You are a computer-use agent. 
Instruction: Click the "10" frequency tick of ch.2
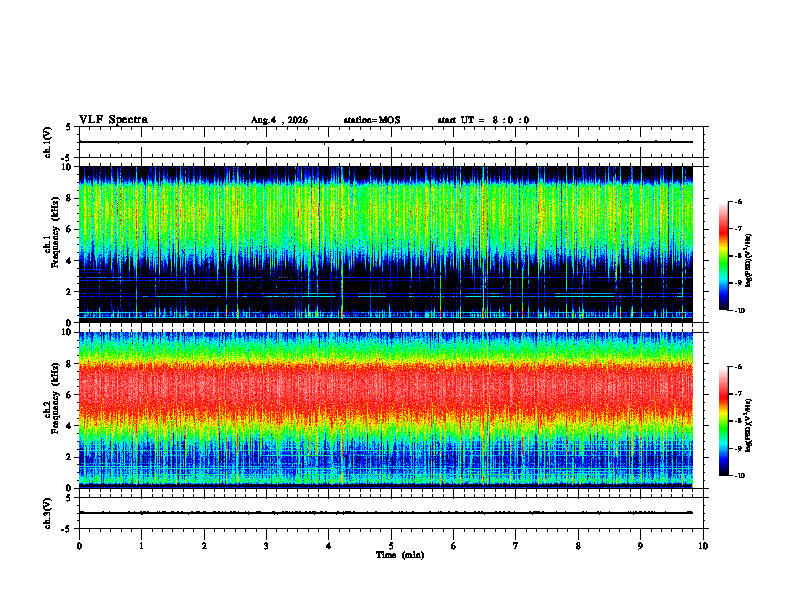(68, 332)
